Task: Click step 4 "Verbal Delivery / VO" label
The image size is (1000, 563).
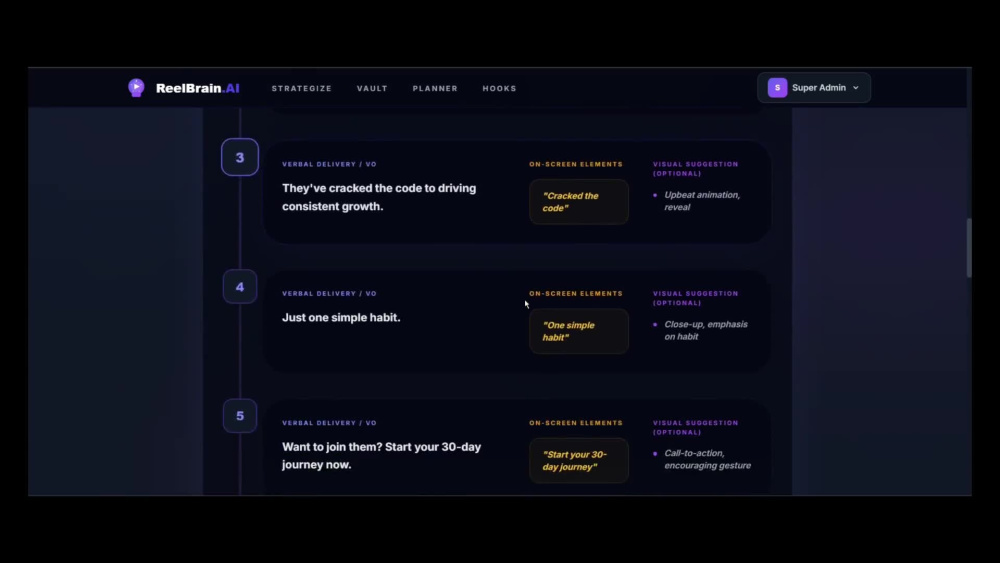Action: (x=329, y=293)
